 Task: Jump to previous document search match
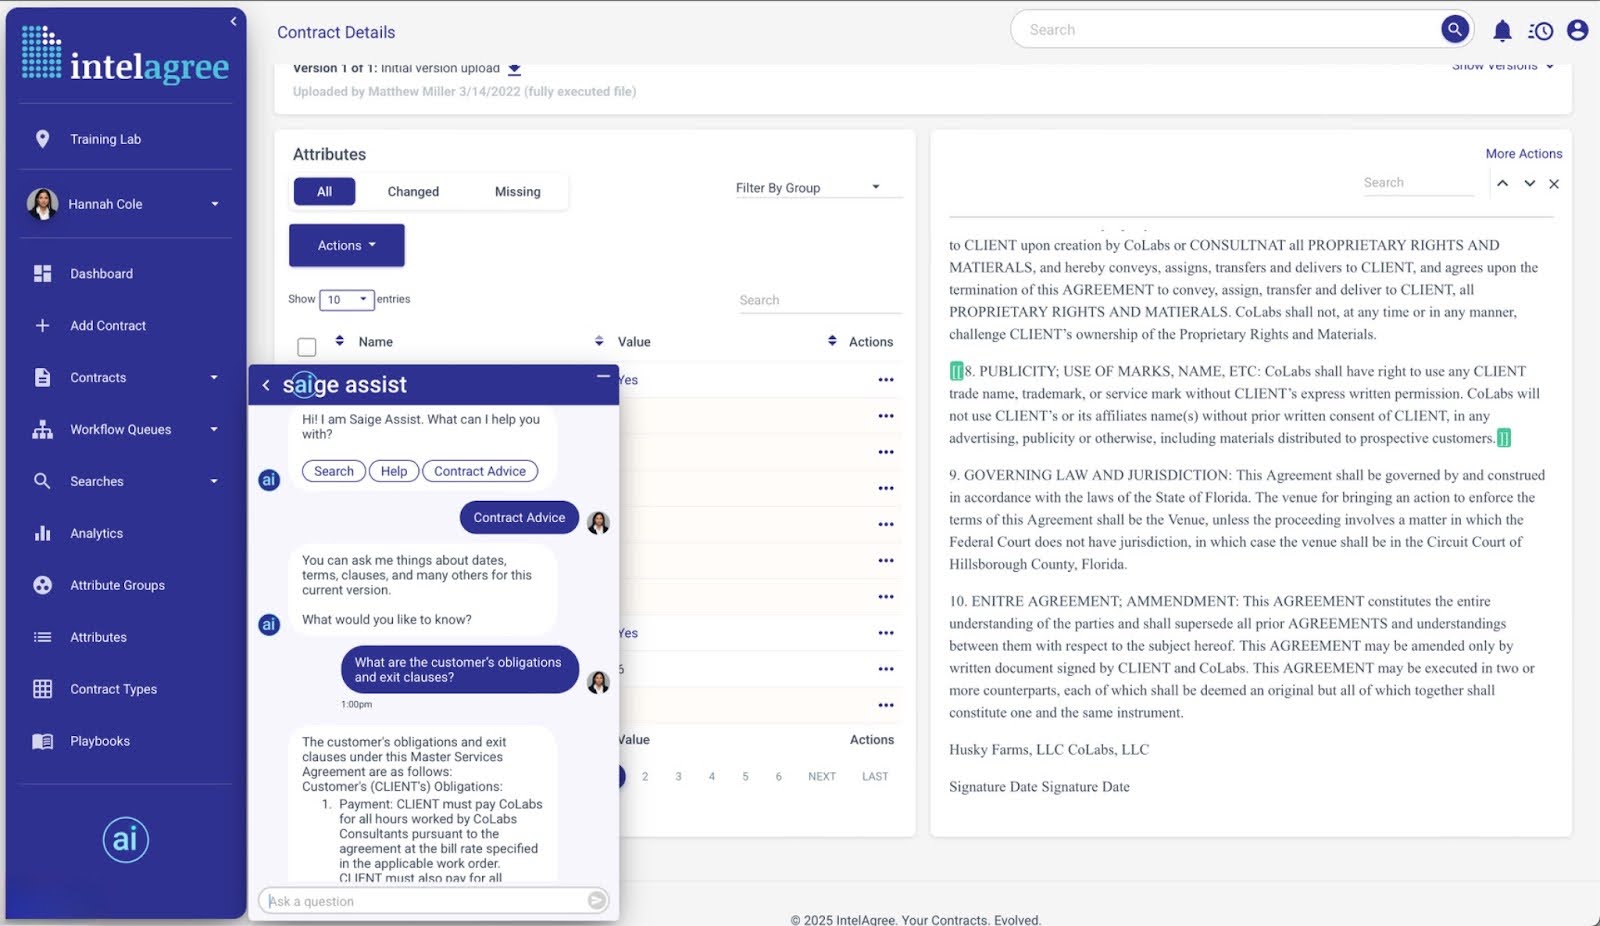pyautogui.click(x=1502, y=183)
